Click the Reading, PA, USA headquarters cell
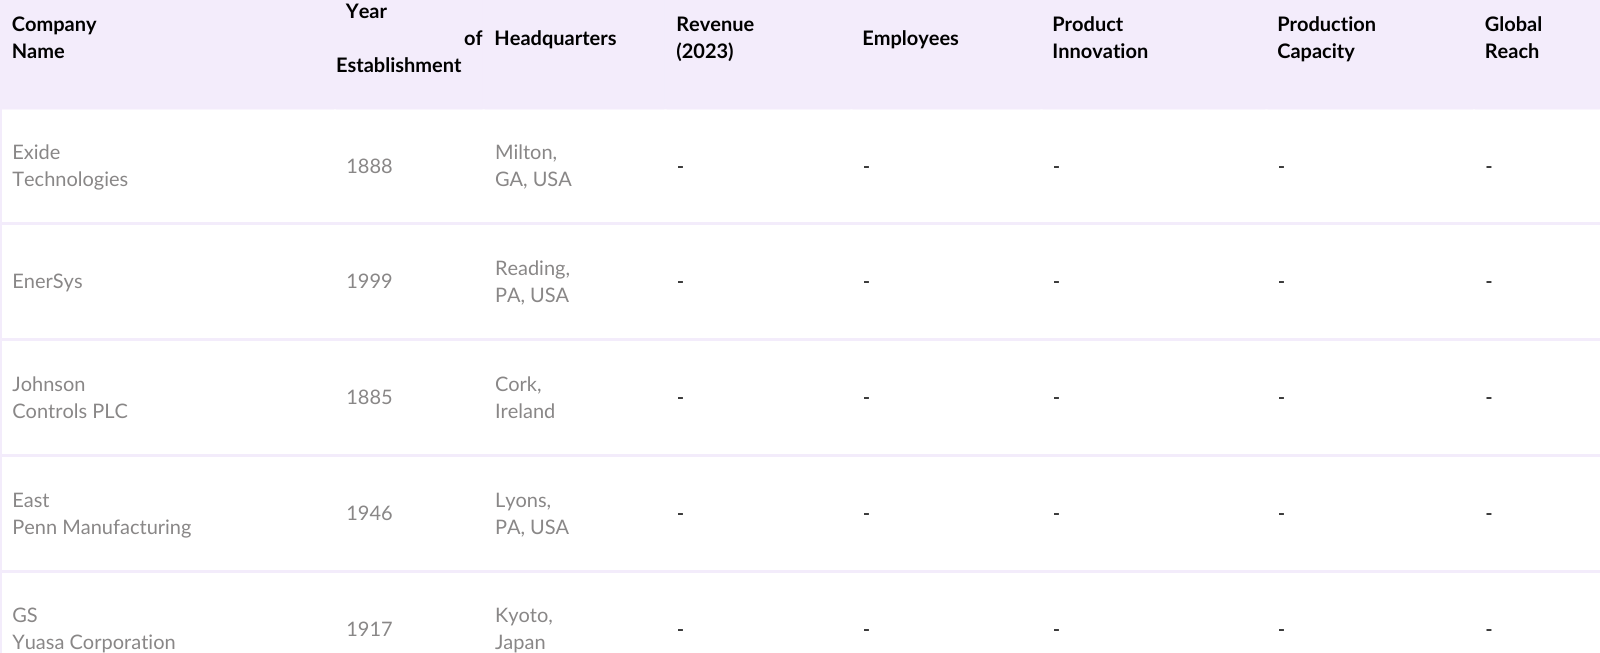The width and height of the screenshot is (1600, 653). (x=532, y=281)
